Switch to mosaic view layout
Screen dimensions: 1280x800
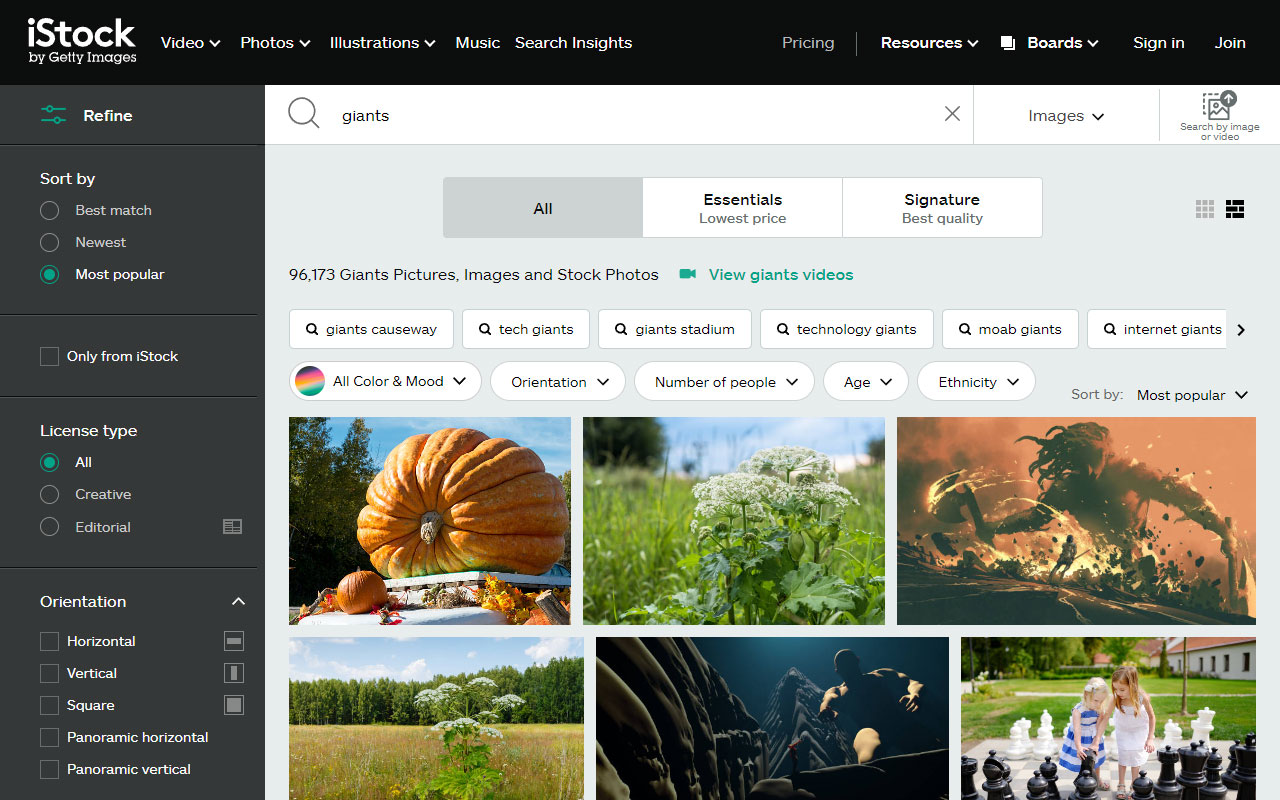click(x=1235, y=209)
